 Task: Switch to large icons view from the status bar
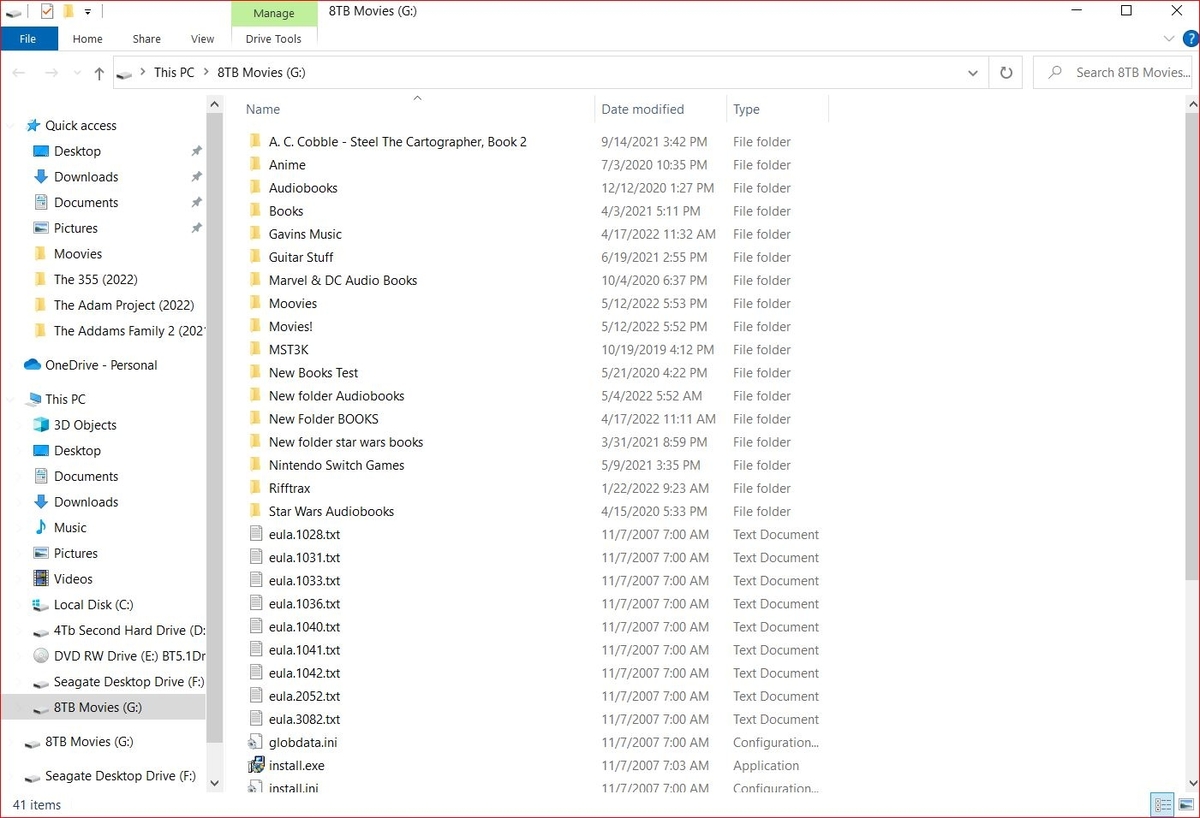[1185, 804]
